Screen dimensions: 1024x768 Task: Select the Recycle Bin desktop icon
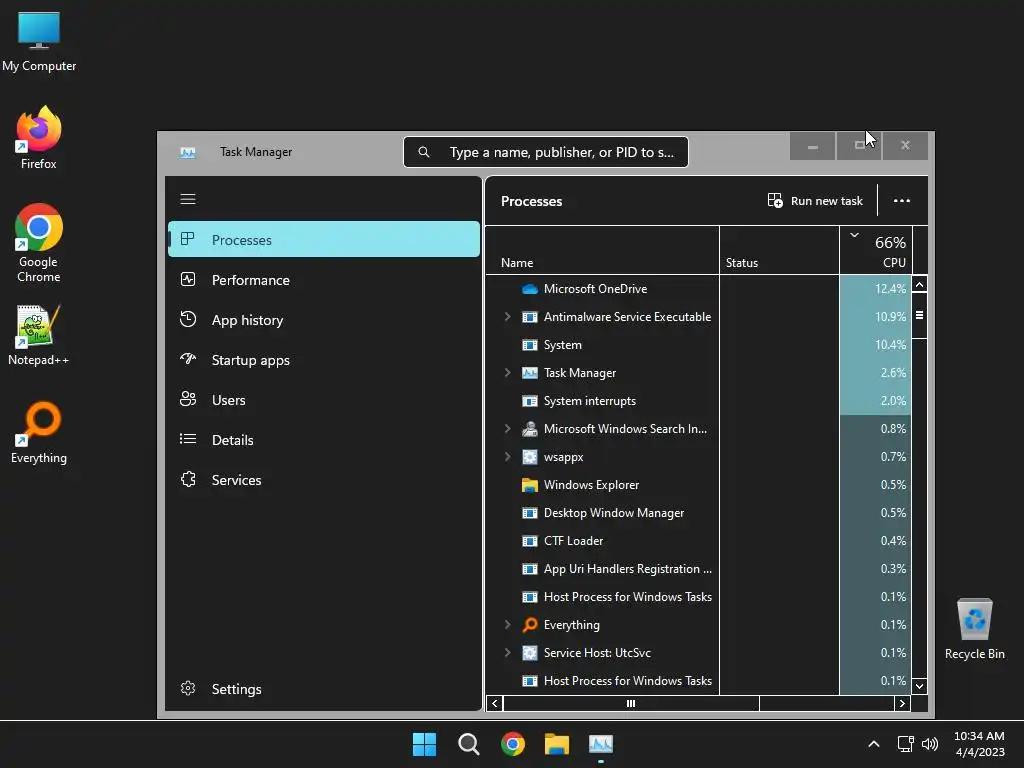(x=974, y=629)
